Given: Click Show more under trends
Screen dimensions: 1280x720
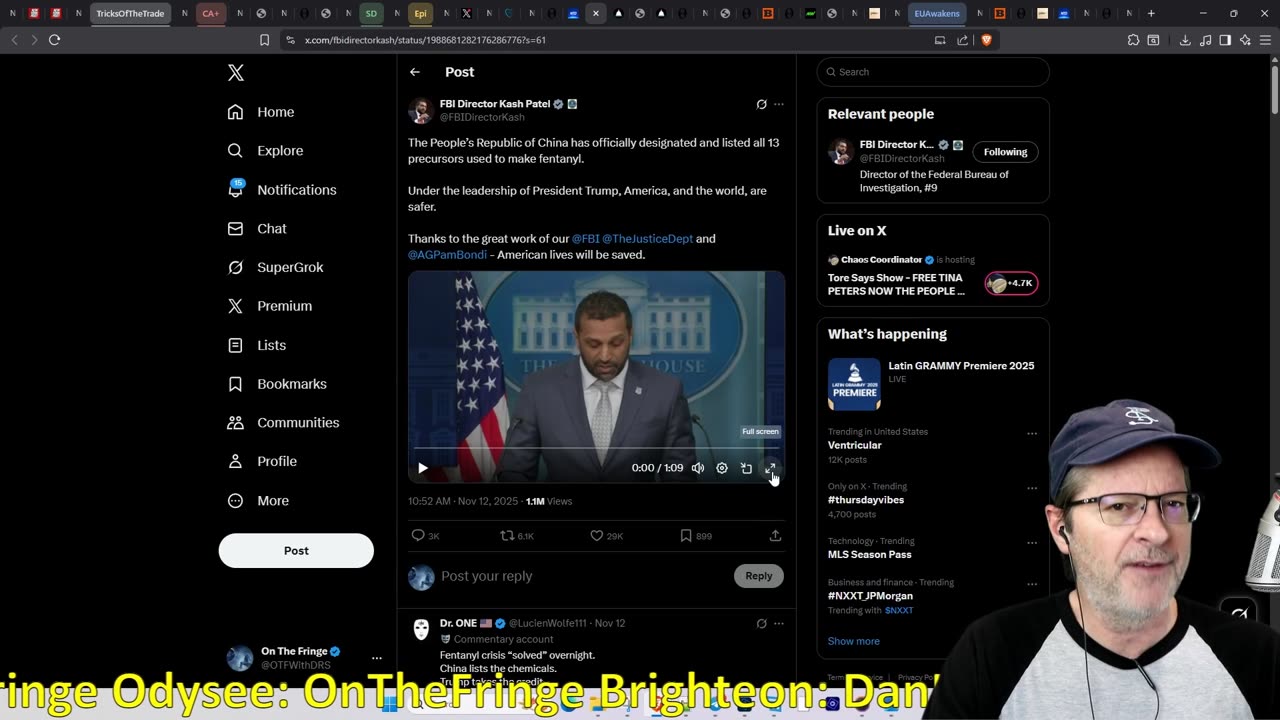Looking at the screenshot, I should (x=854, y=641).
